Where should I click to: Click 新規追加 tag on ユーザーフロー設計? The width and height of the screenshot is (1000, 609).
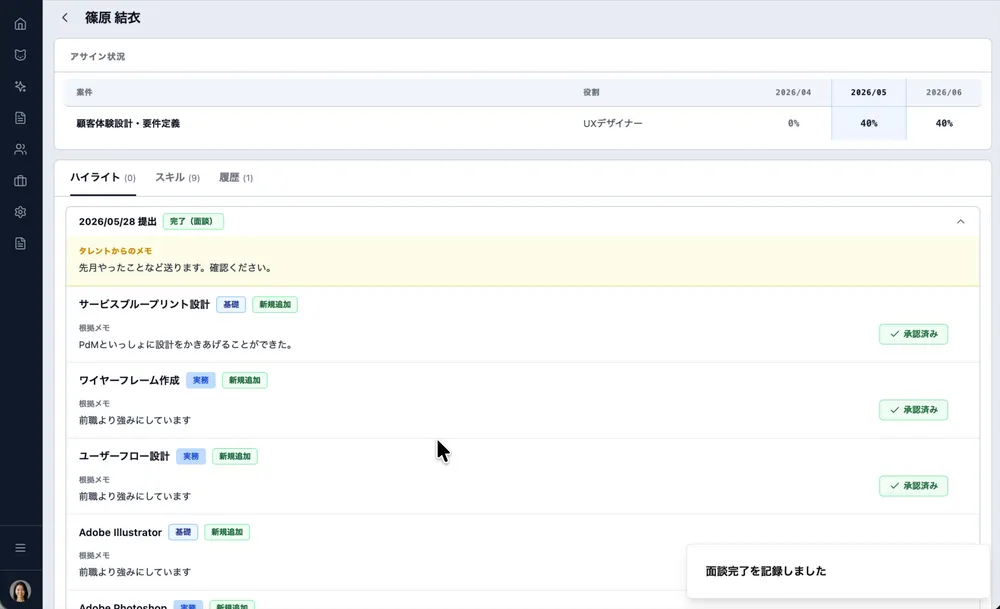tap(235, 456)
